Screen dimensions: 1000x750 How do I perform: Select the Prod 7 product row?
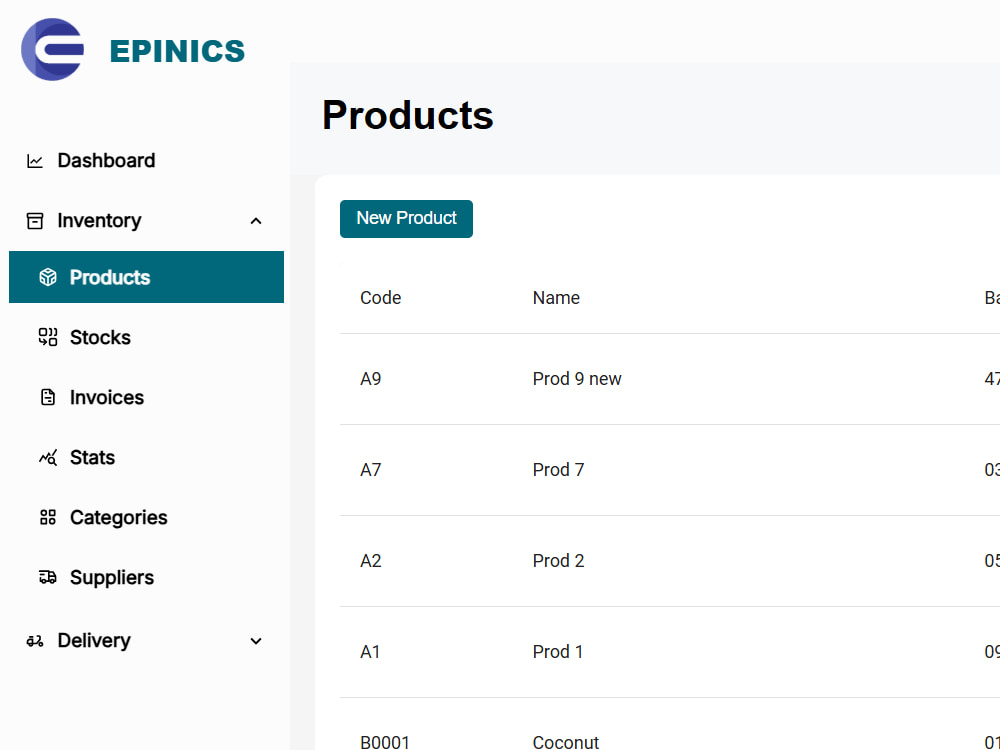(x=670, y=470)
